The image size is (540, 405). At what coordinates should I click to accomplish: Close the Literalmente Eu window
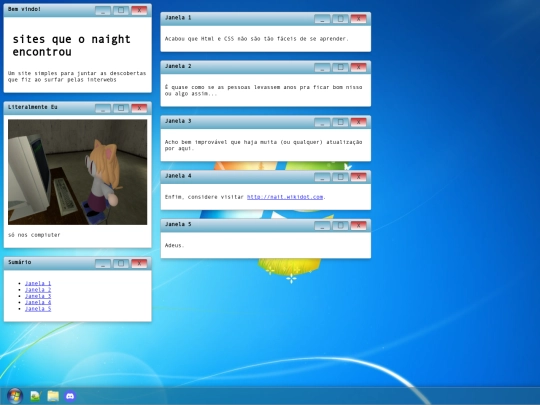click(x=139, y=108)
